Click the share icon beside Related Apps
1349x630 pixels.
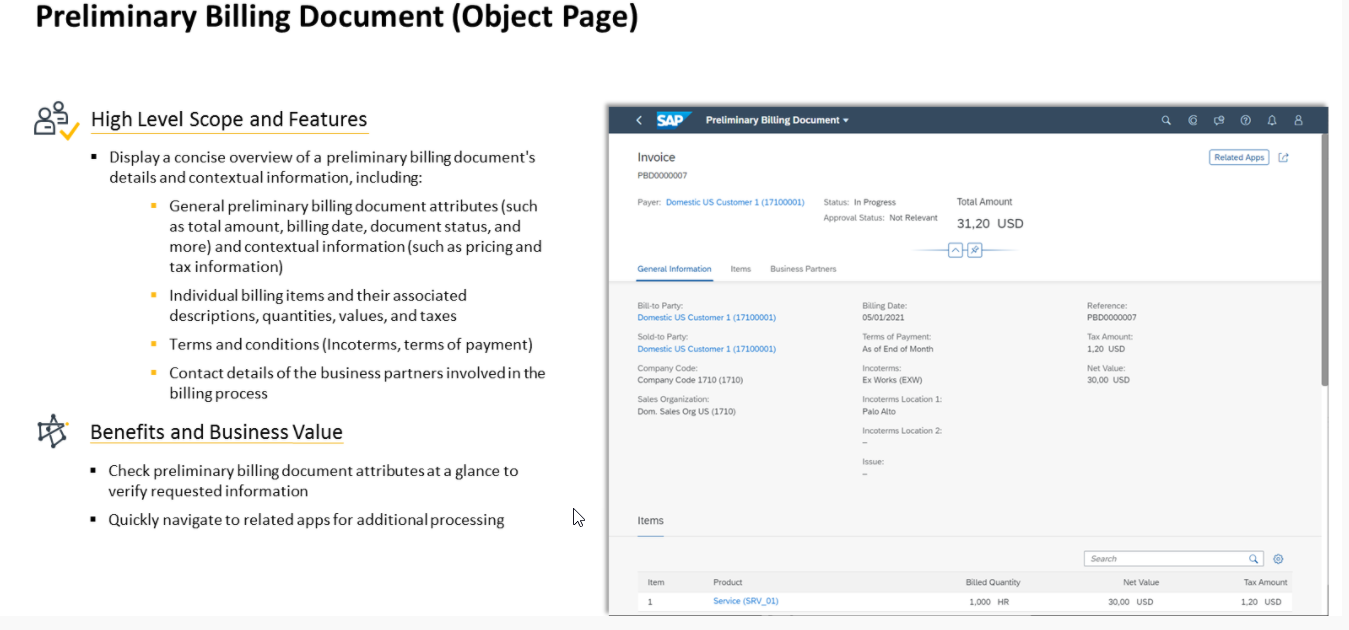click(1284, 157)
